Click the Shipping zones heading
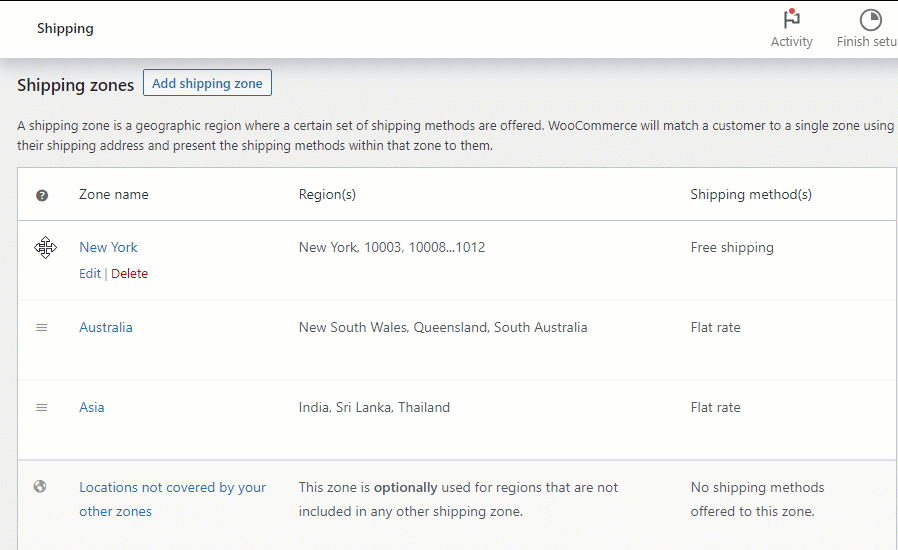The image size is (898, 550). point(75,85)
